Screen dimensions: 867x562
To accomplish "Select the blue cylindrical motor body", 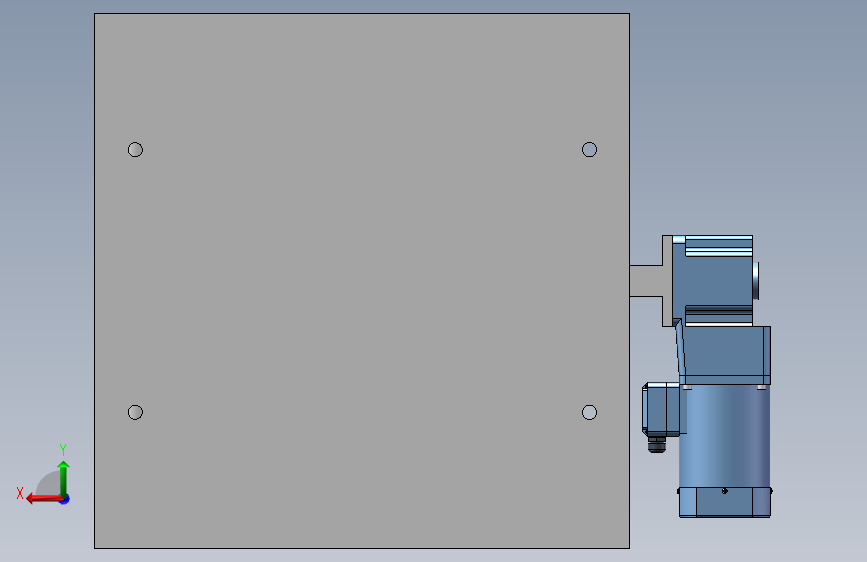I will coord(724,436).
